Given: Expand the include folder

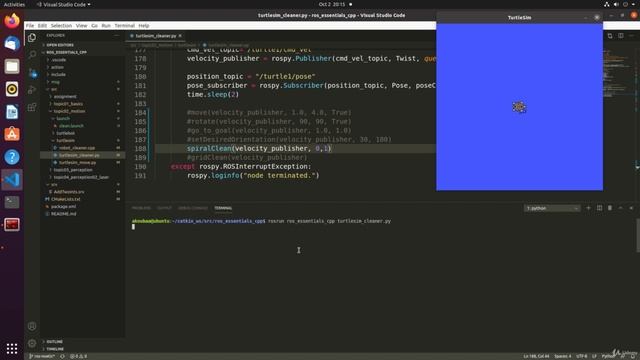Looking at the screenshot, I should (x=58, y=74).
